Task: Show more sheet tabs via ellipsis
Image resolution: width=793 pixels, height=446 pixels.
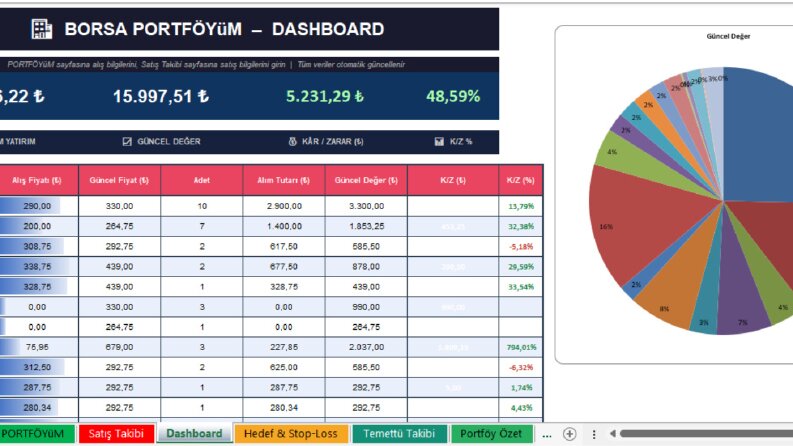Action: pyautogui.click(x=547, y=434)
